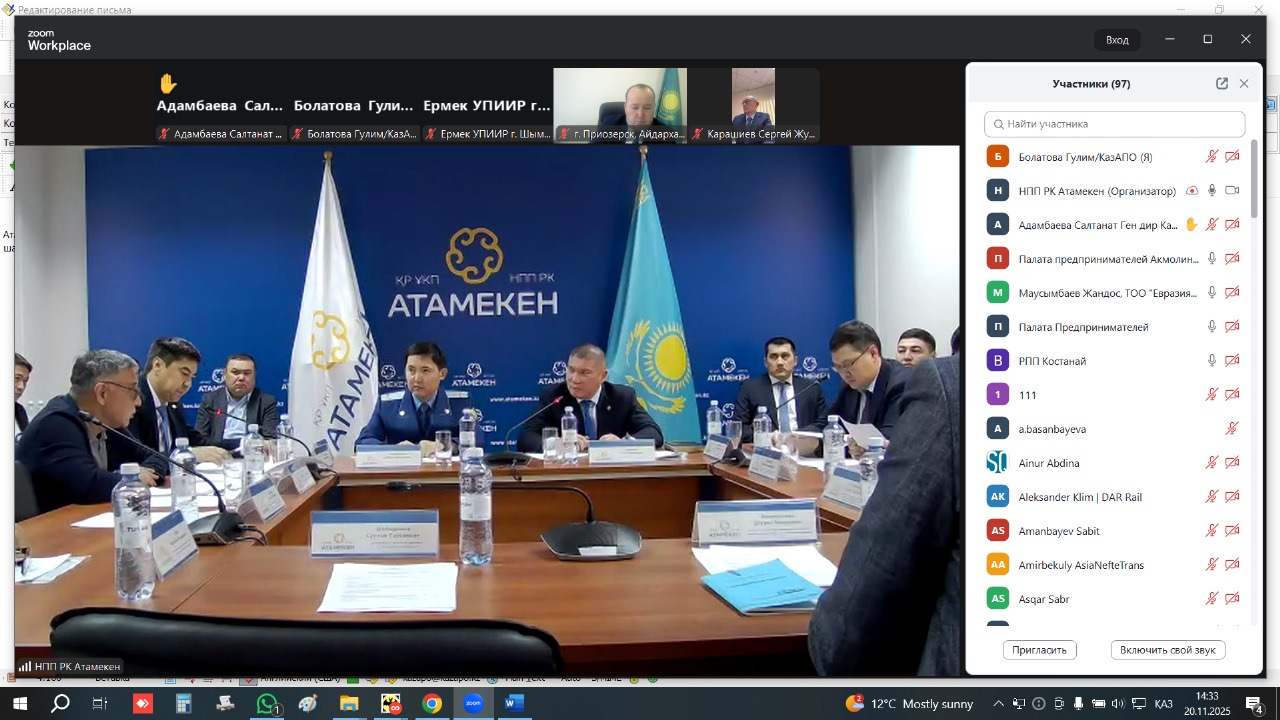Click the volume speaker icon in system tray
The width and height of the screenshot is (1280, 720).
[1118, 704]
